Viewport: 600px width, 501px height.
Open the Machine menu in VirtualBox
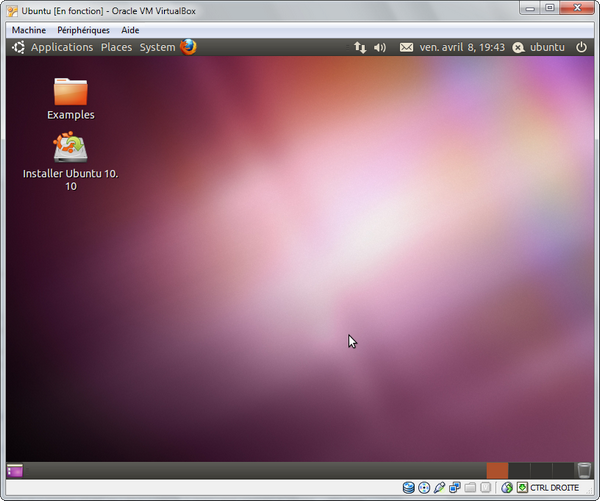pos(29,30)
